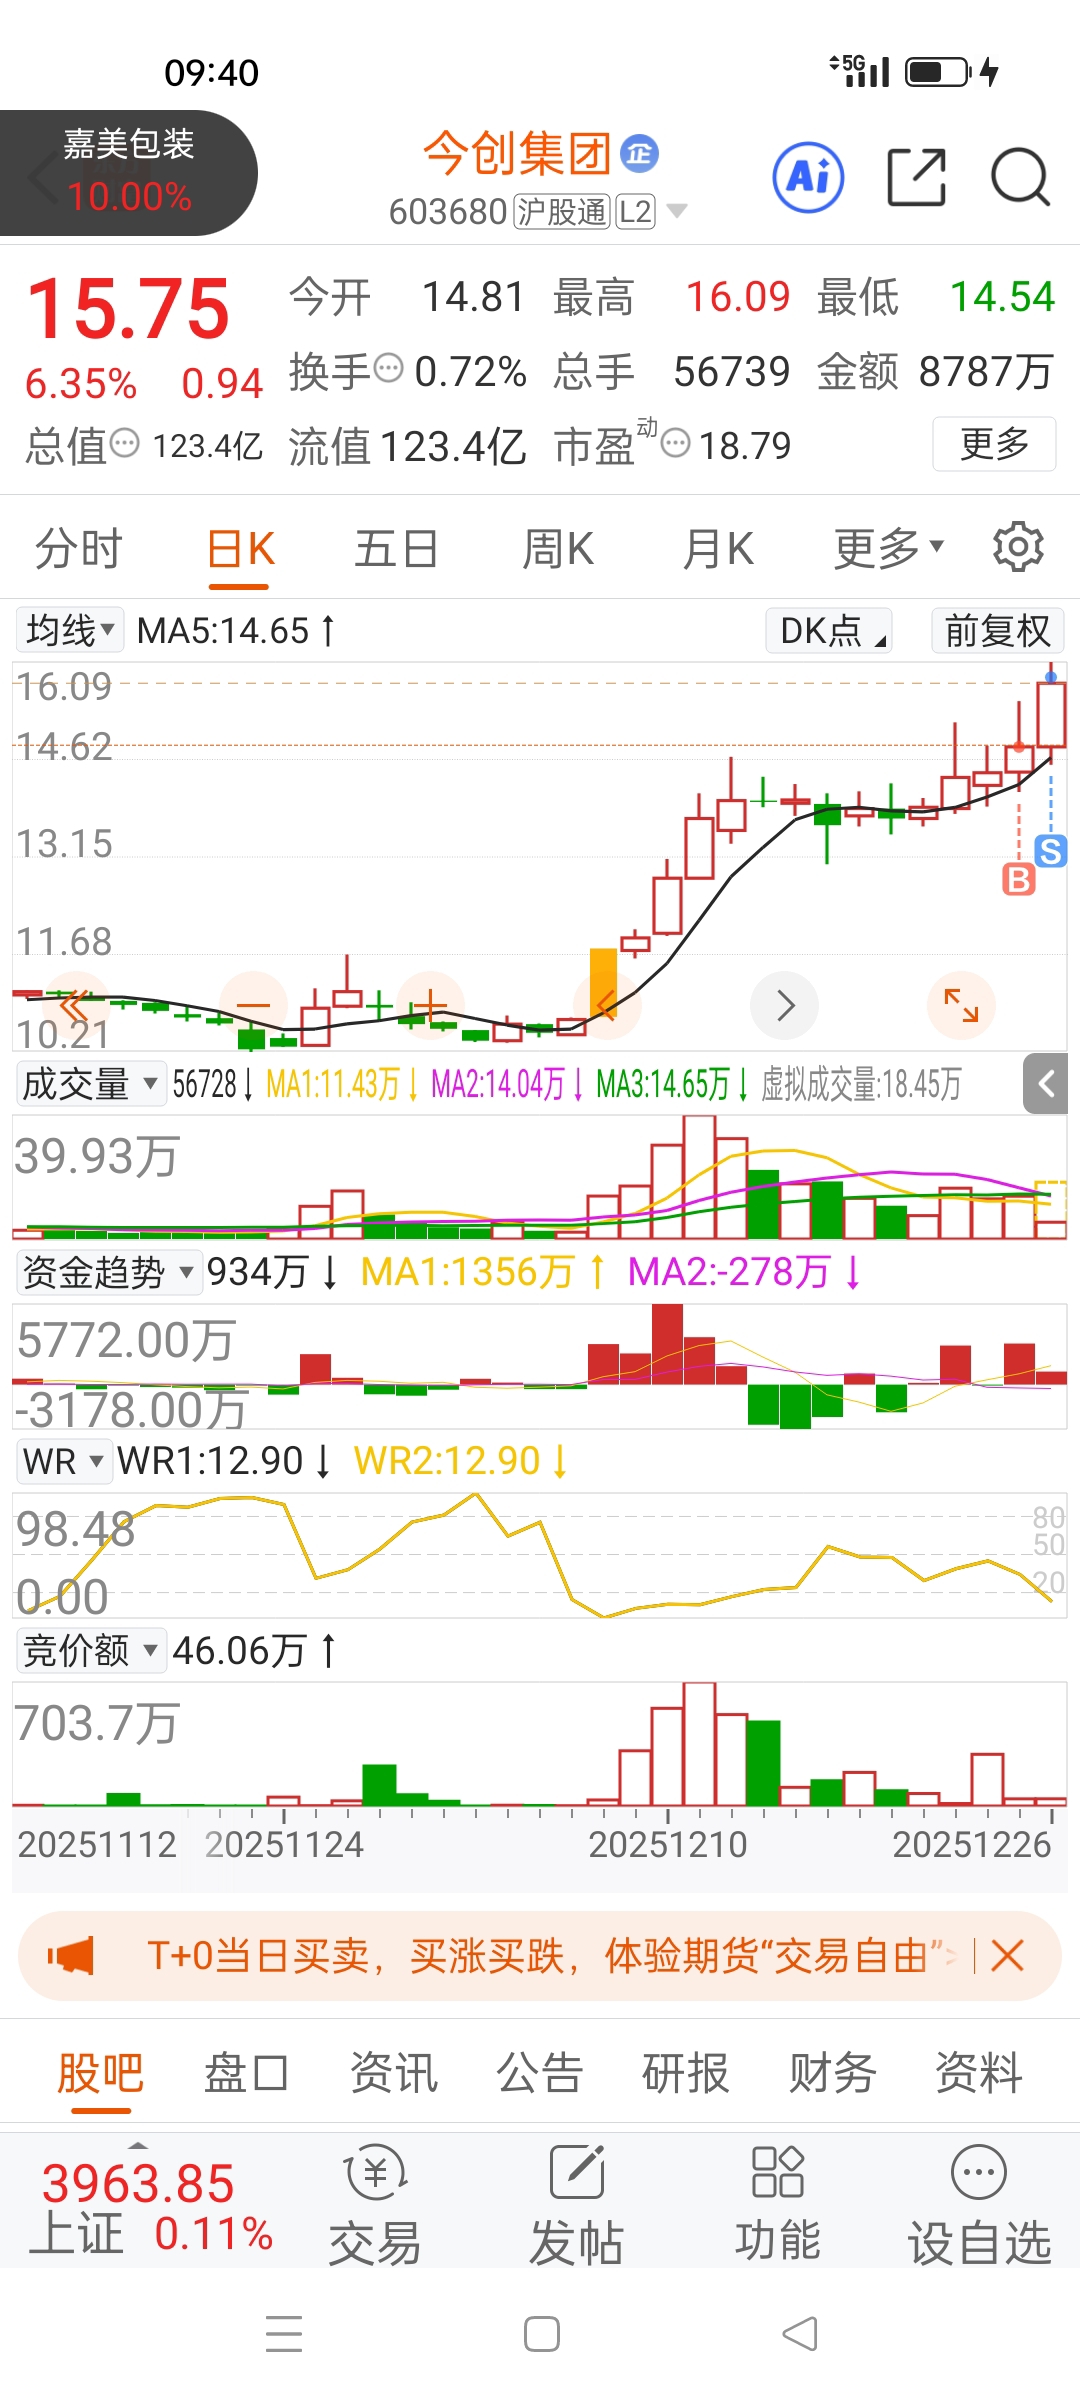Tap 虚拟成交量:18.45万 label
Image resolution: width=1080 pixels, height=2400 pixels.
click(x=862, y=1084)
